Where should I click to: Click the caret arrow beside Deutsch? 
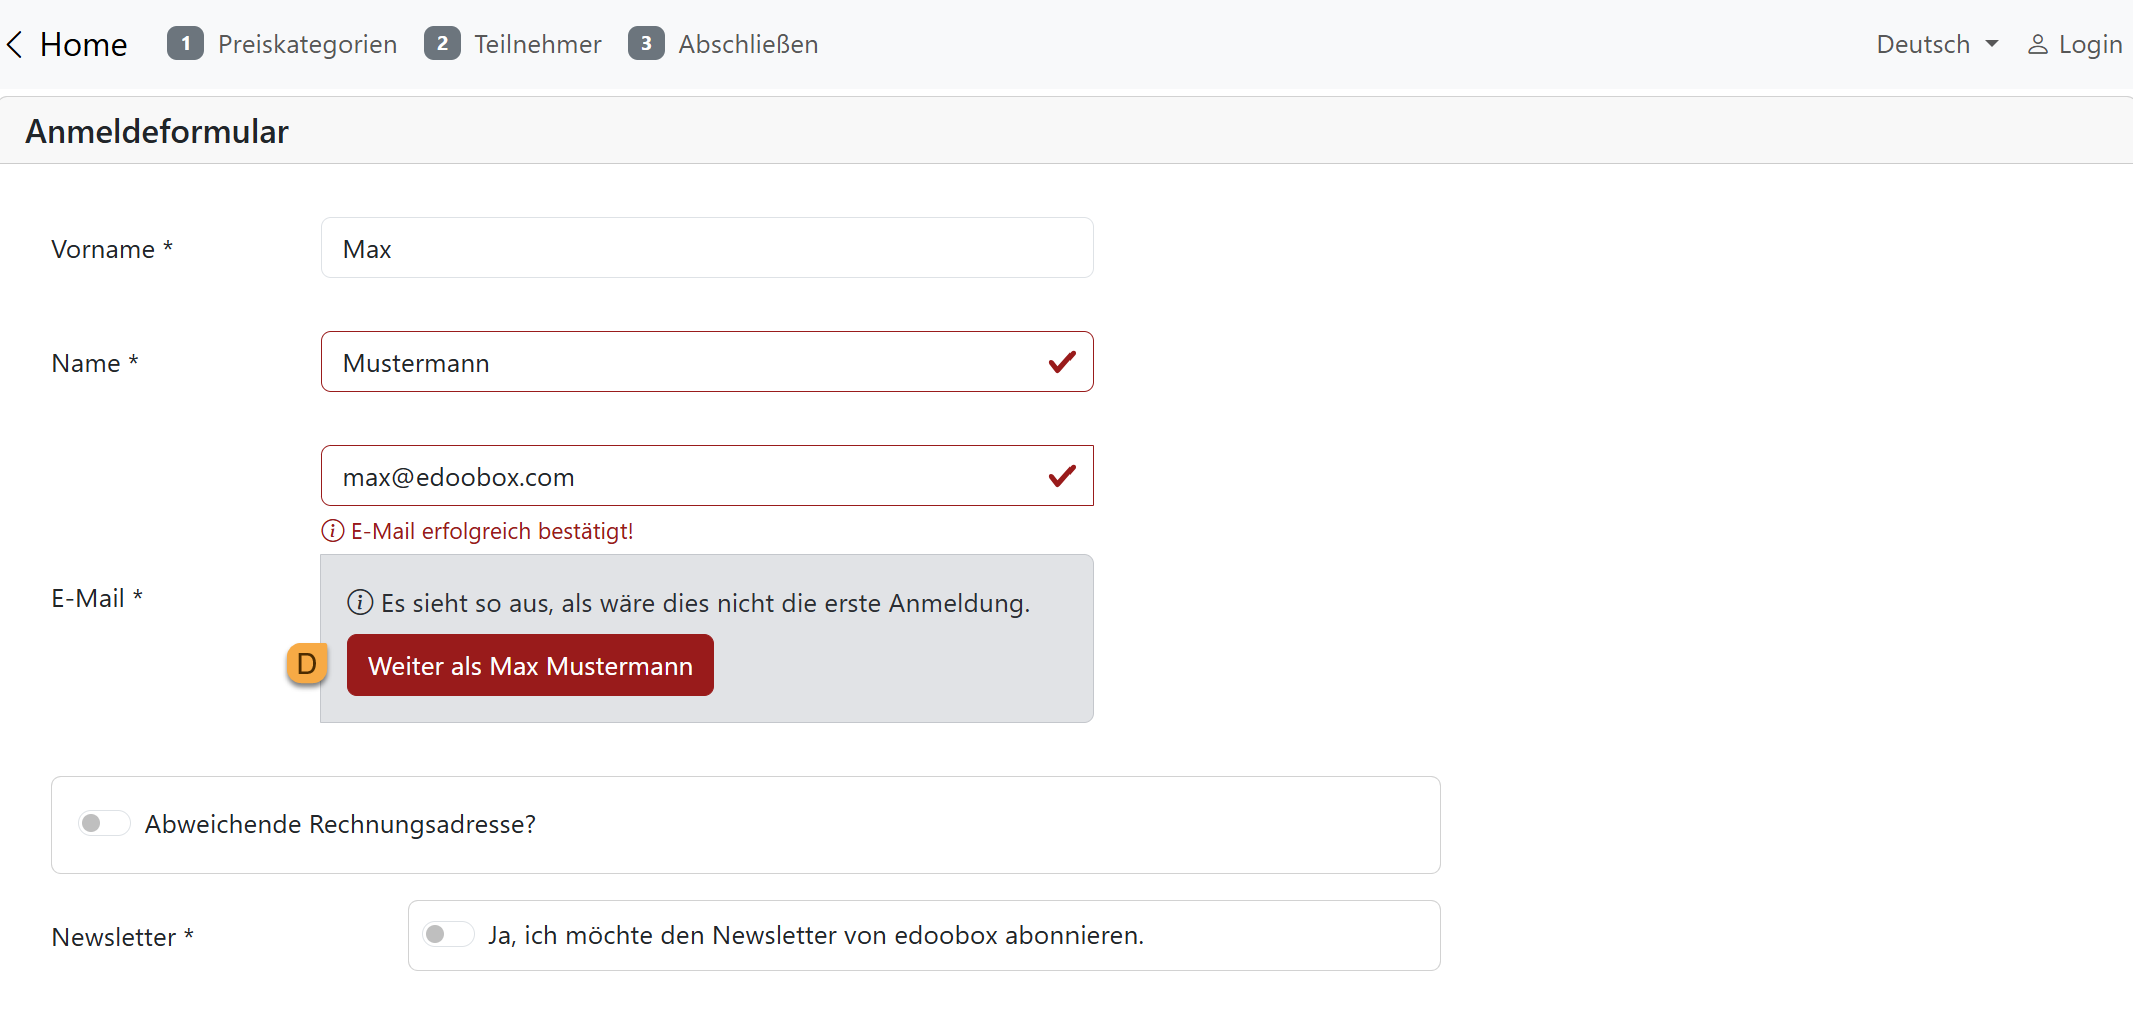pyautogui.click(x=1992, y=44)
